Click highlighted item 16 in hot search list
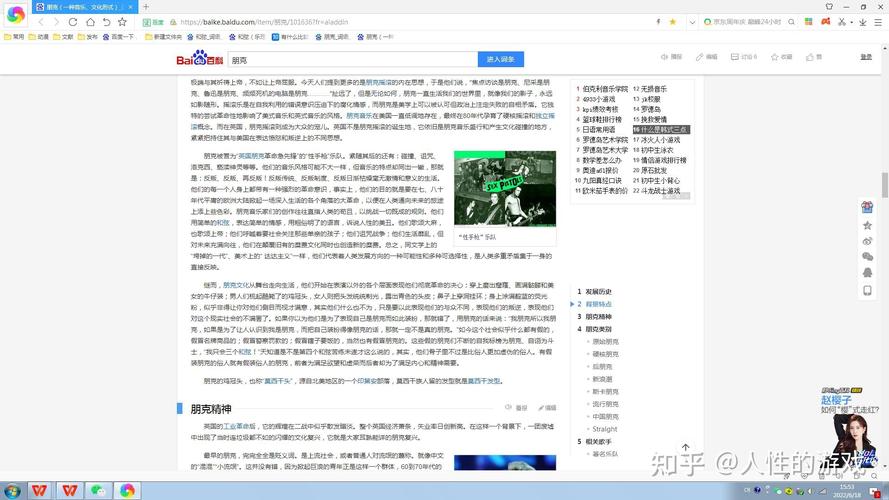Viewport: 889px width, 500px height. [661, 130]
